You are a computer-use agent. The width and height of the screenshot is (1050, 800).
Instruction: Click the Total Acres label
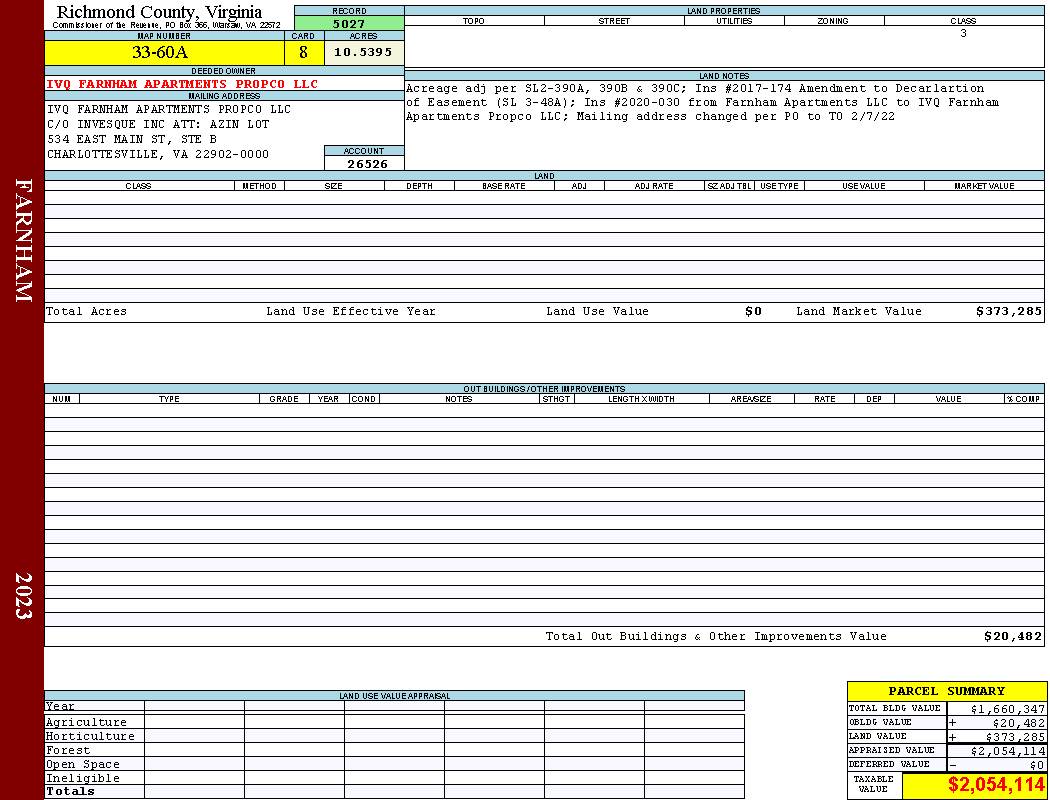tap(86, 311)
